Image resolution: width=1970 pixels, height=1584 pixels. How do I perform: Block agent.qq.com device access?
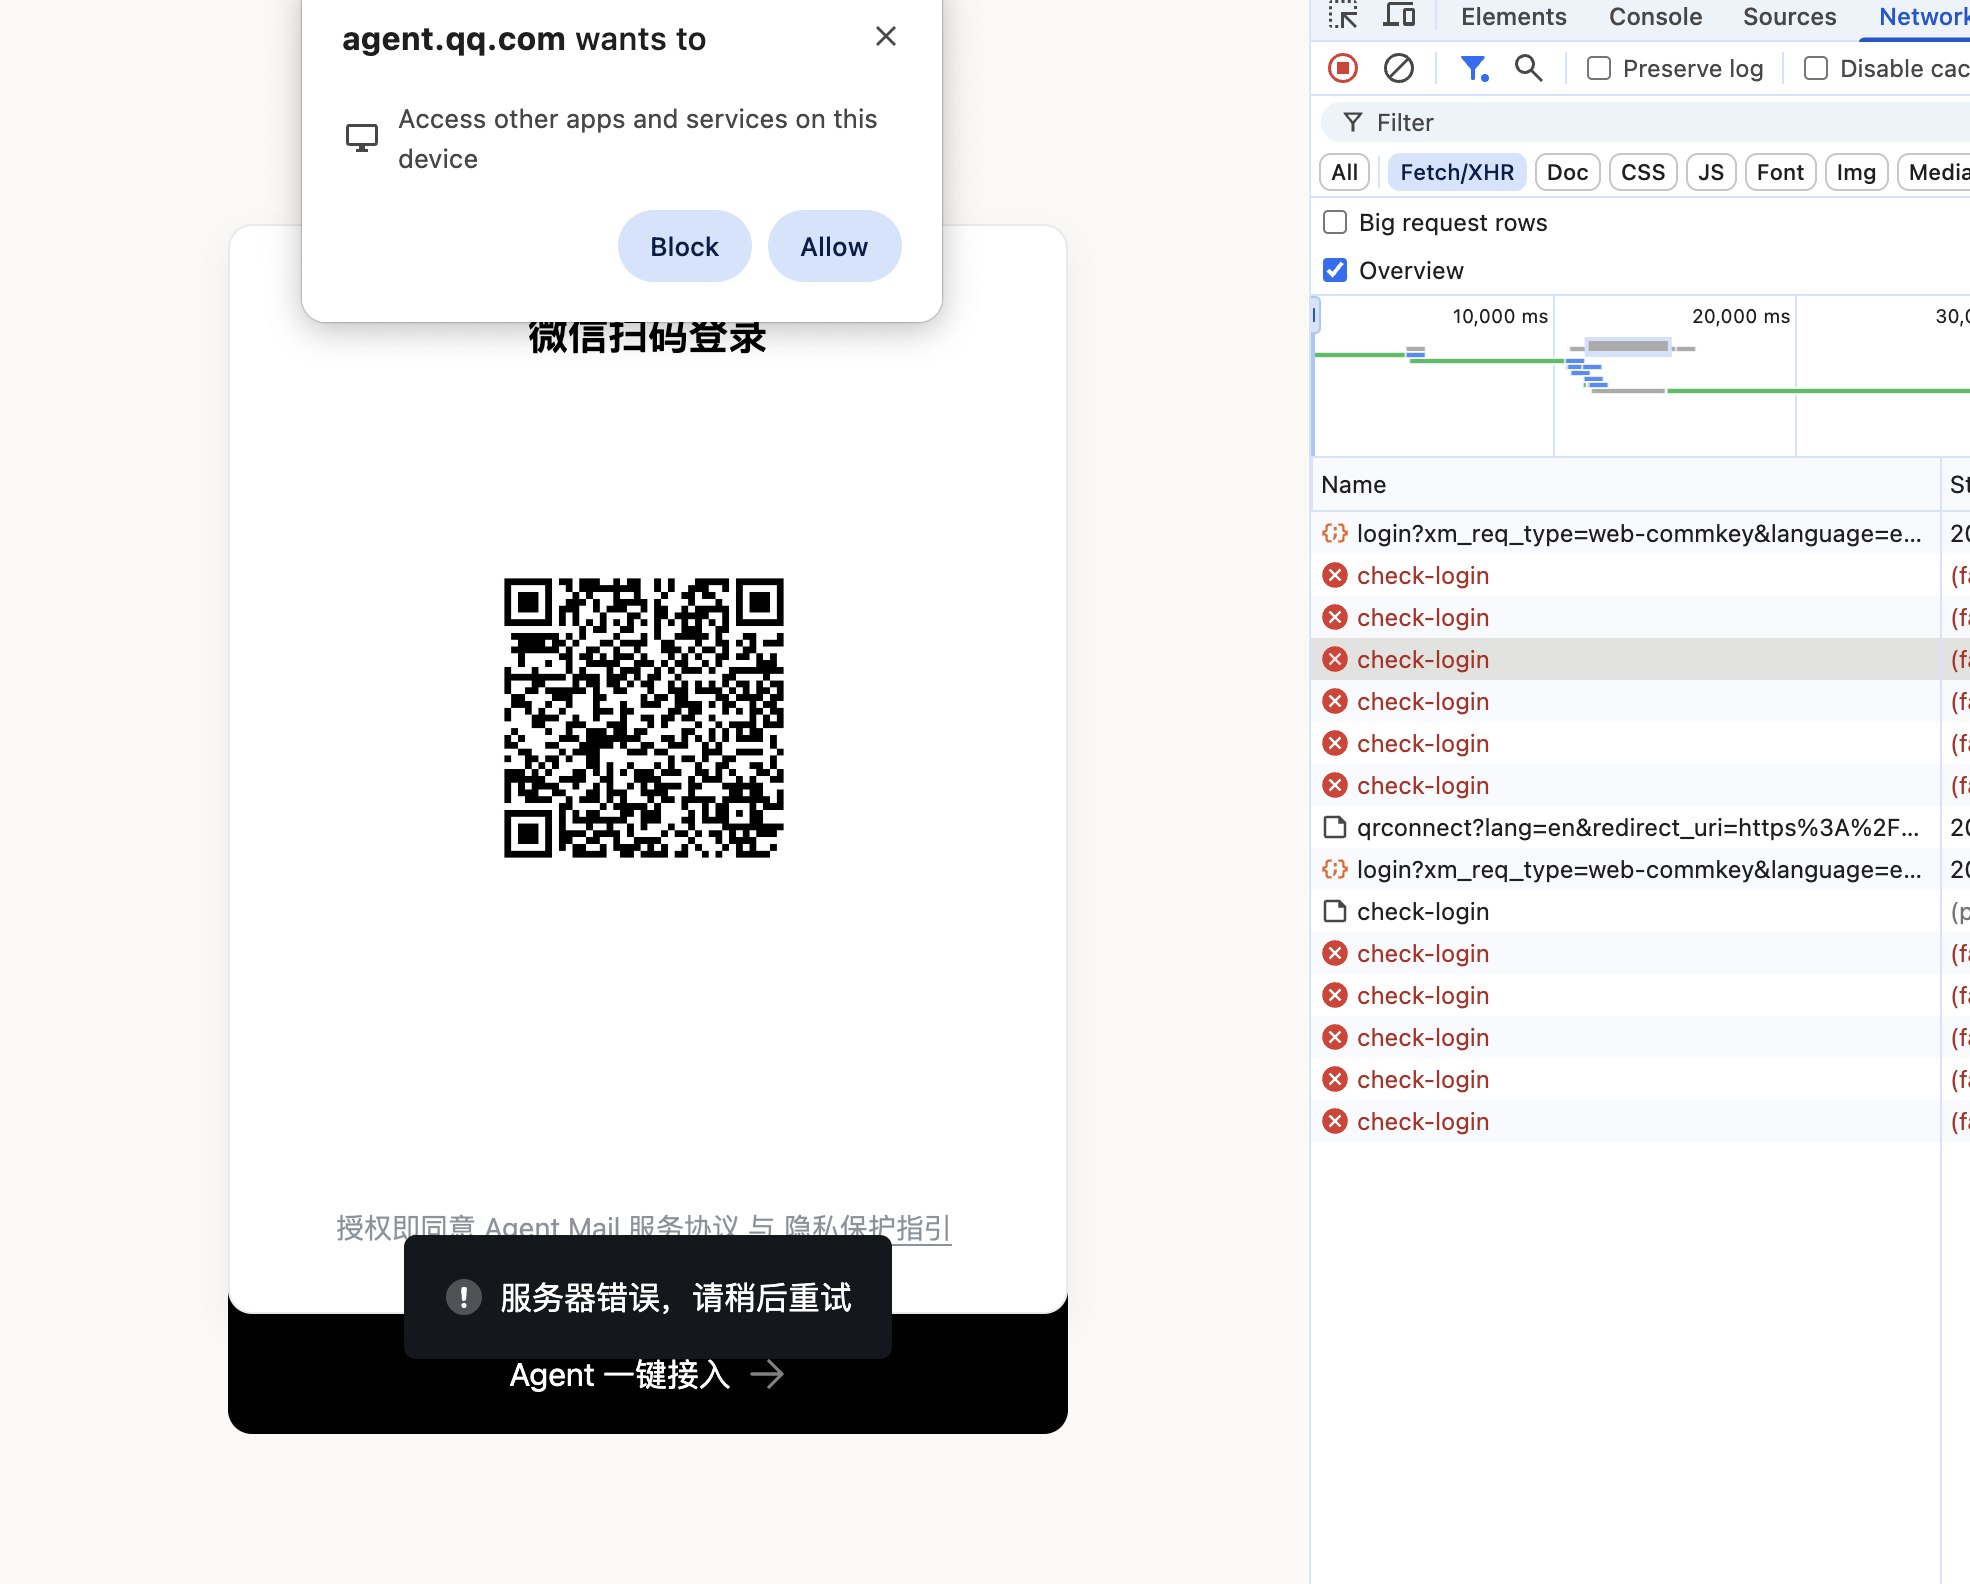tap(684, 246)
